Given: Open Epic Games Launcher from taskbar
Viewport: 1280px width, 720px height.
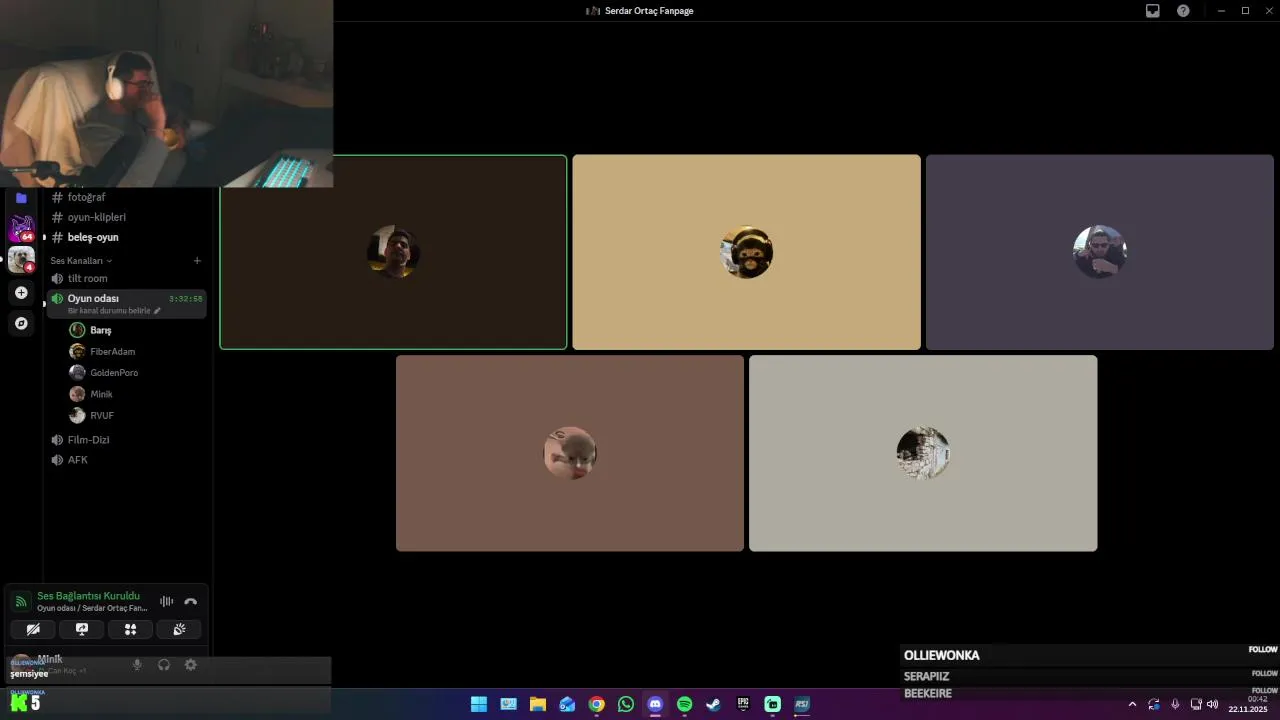Looking at the screenshot, I should click(x=743, y=704).
